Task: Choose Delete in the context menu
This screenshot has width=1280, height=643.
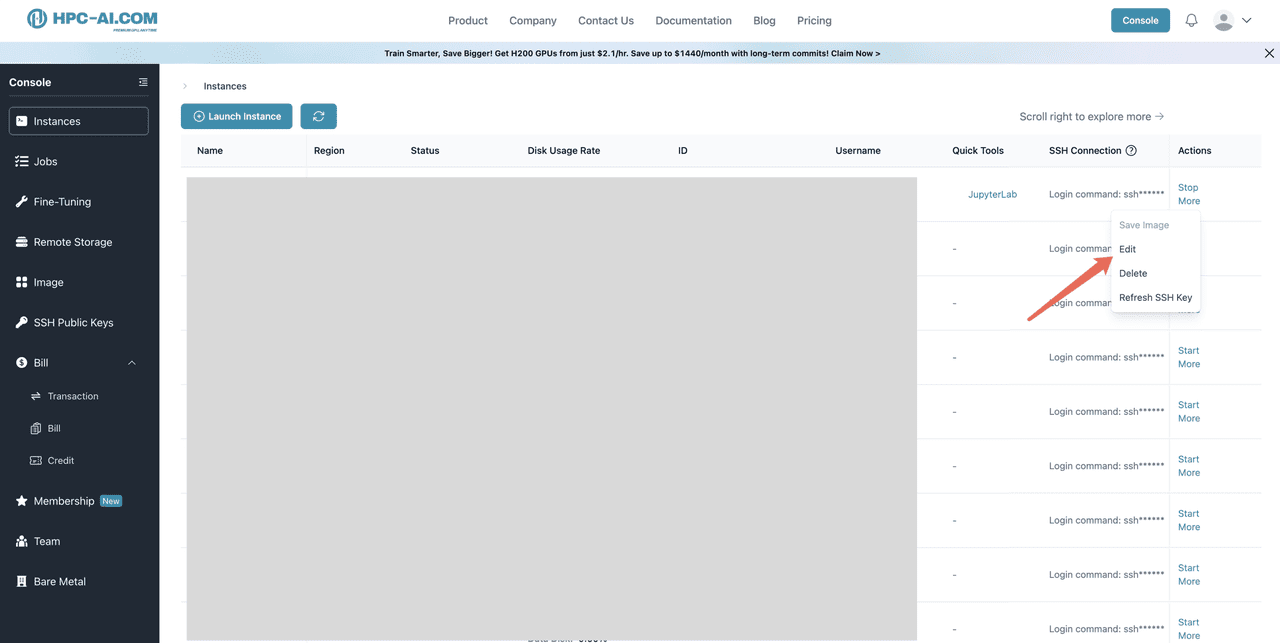Action: 1132,273
